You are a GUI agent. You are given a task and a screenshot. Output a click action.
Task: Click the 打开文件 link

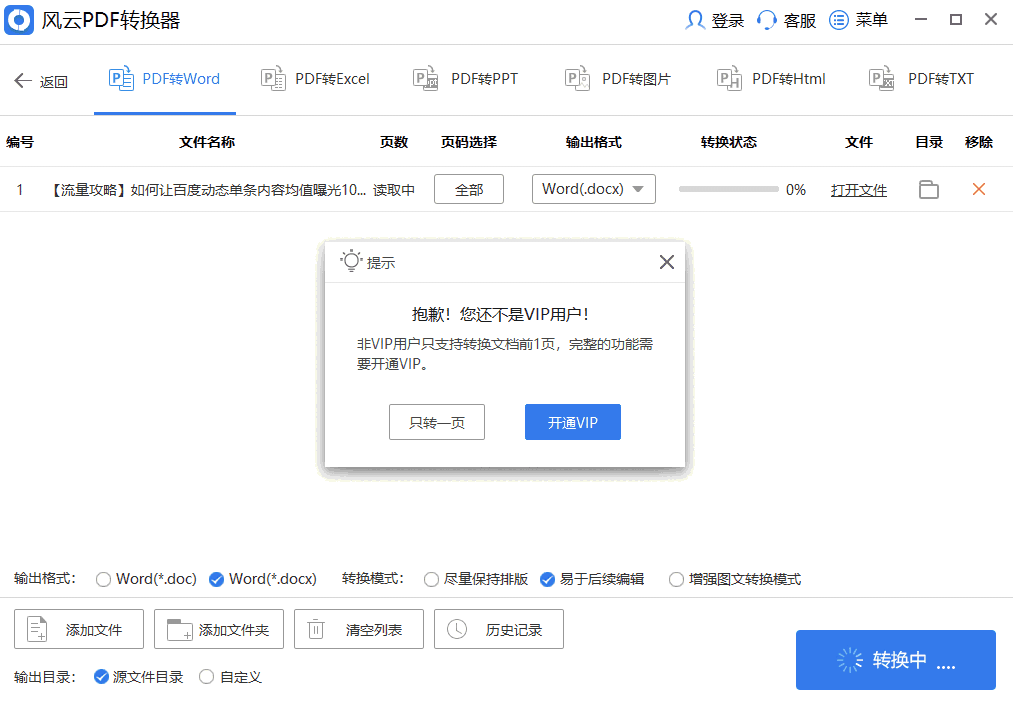[x=858, y=190]
